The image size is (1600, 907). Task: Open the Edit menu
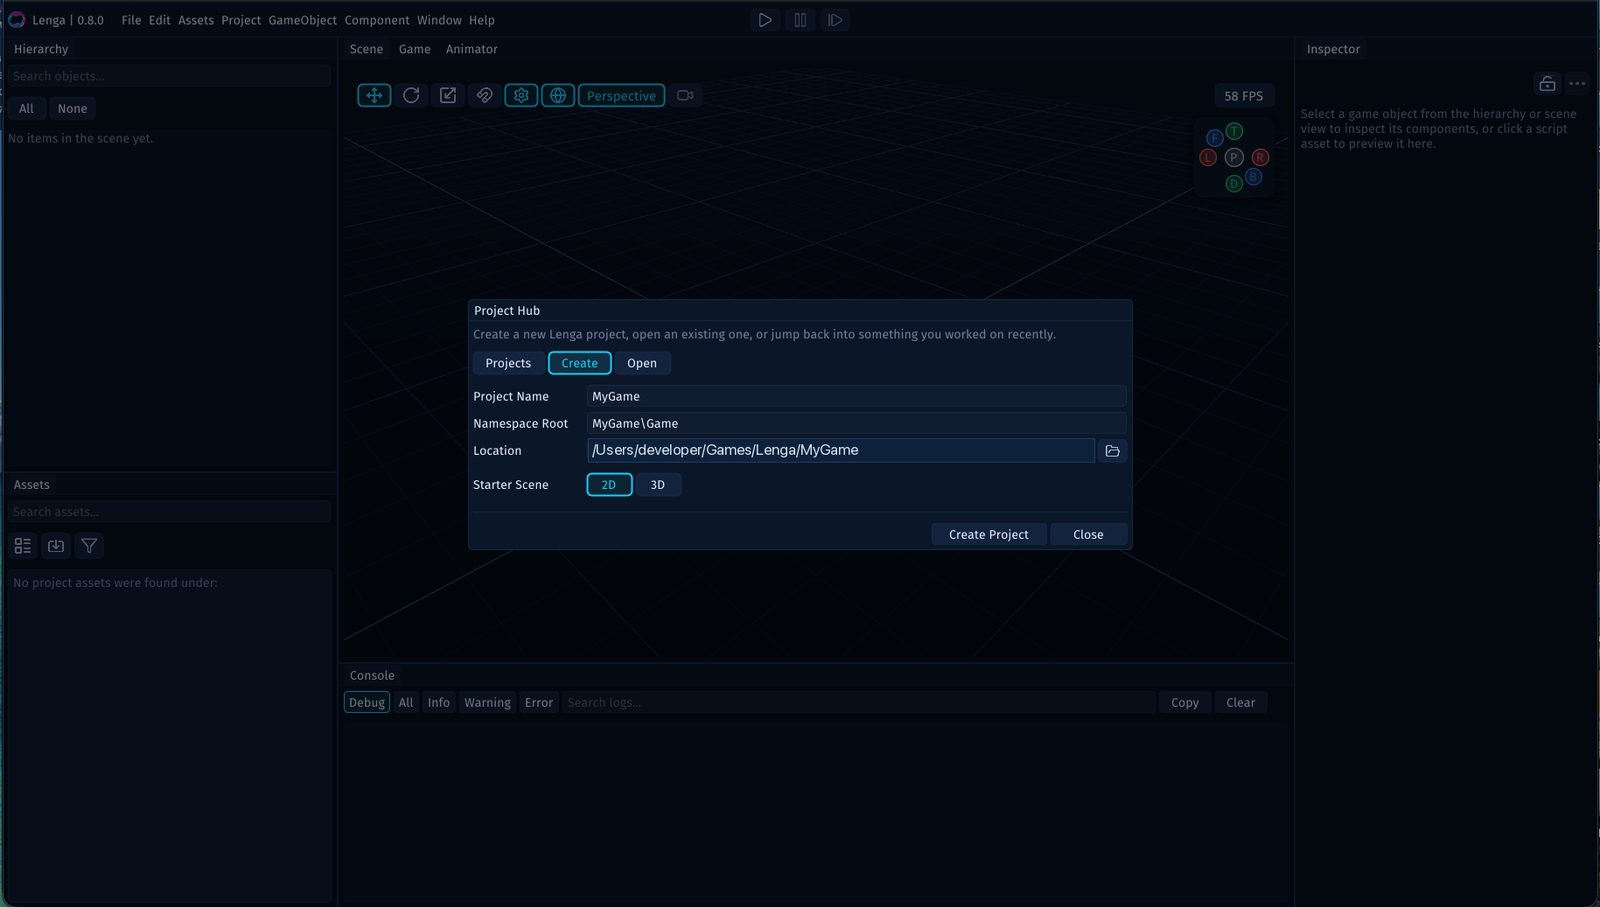tap(160, 20)
